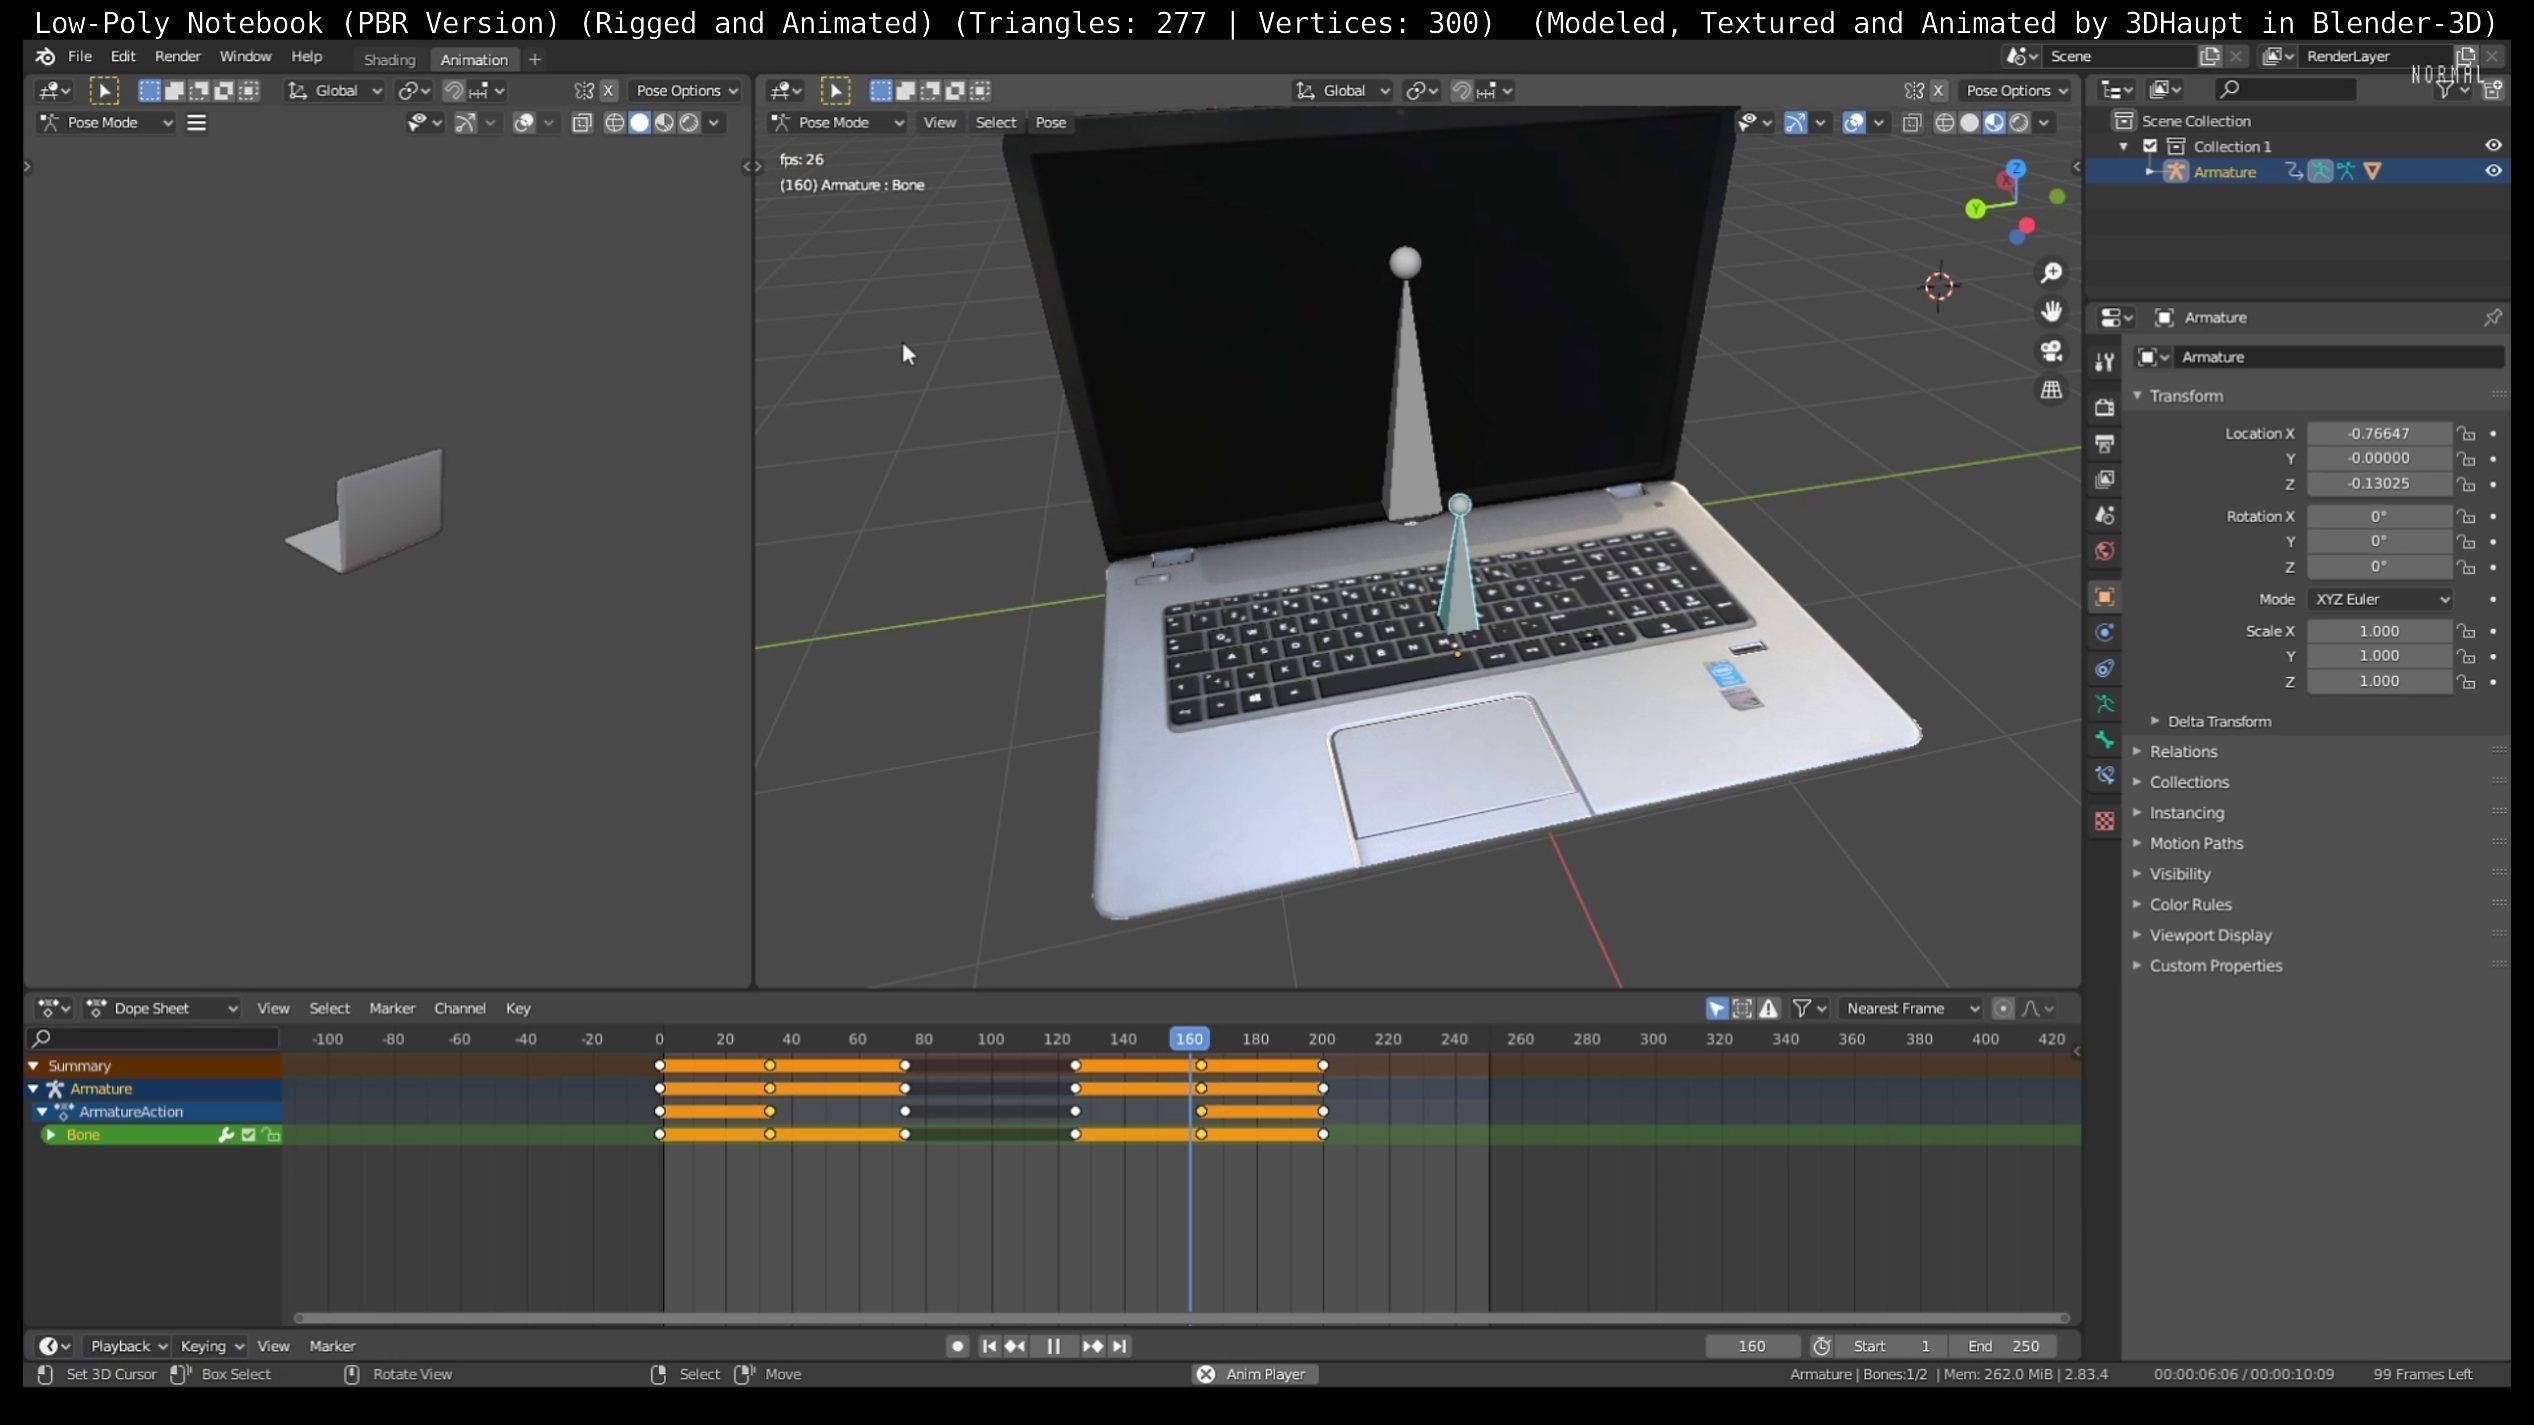The height and width of the screenshot is (1425, 2534).
Task: Open the Render menu
Action: pyautogui.click(x=177, y=57)
